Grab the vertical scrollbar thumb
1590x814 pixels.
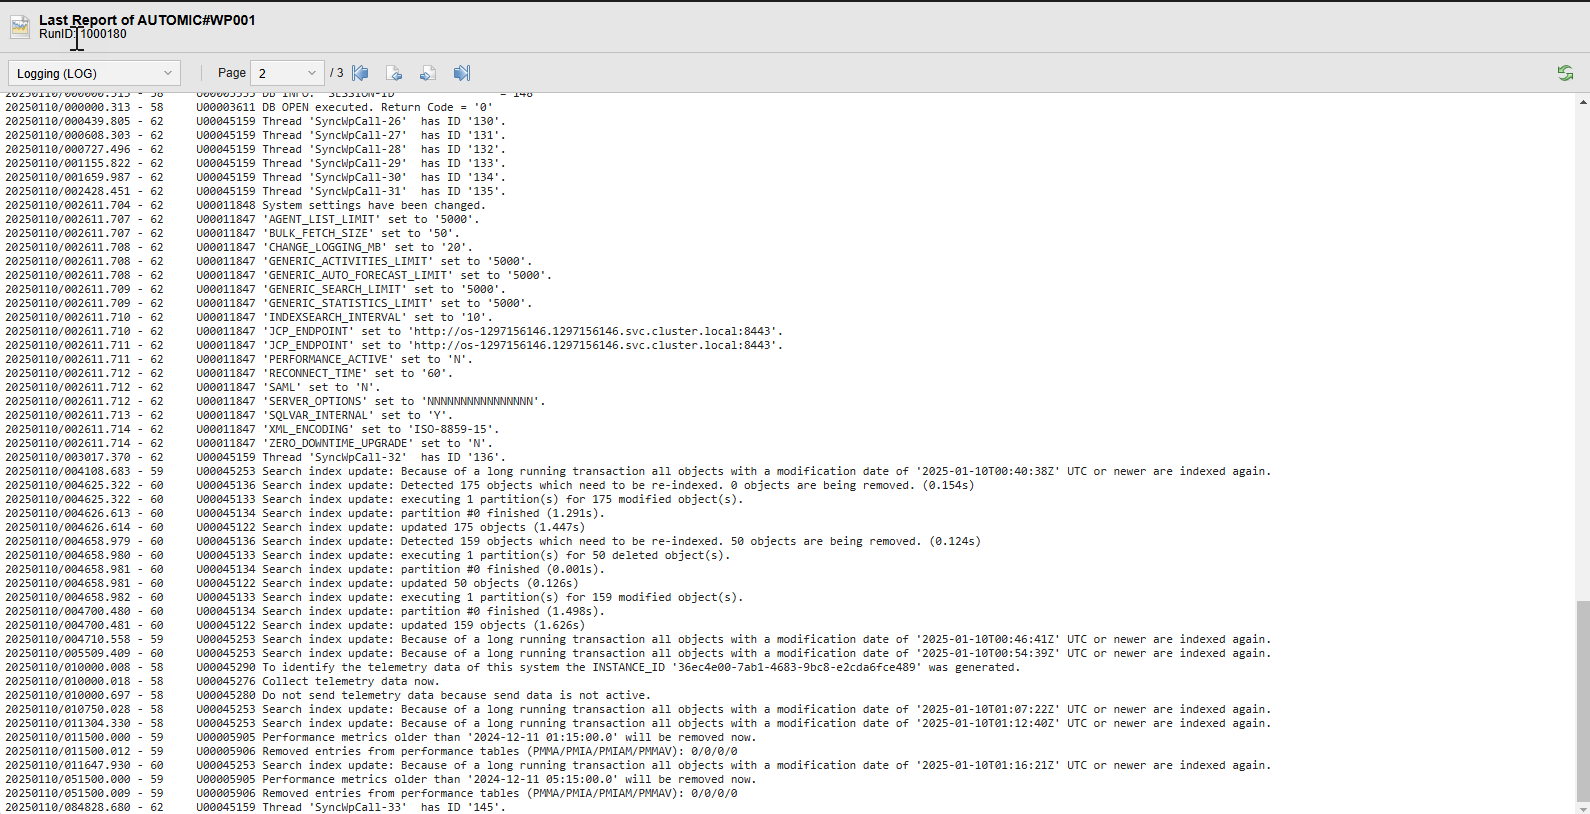(x=1582, y=700)
